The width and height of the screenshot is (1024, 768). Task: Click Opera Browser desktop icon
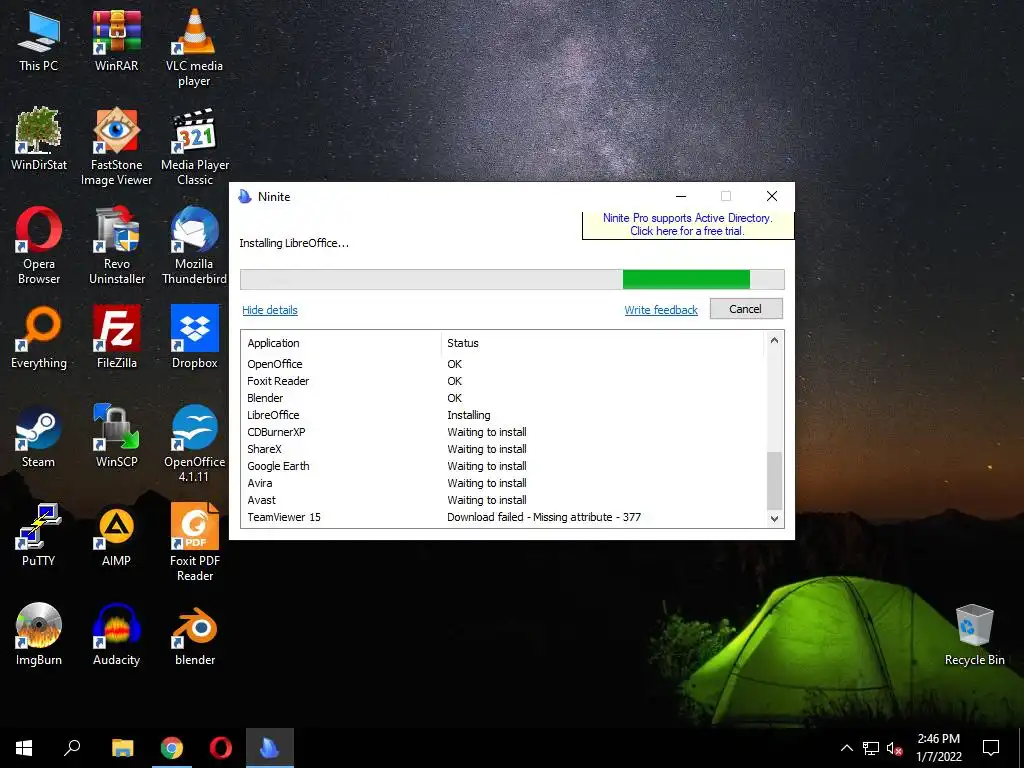click(x=39, y=246)
